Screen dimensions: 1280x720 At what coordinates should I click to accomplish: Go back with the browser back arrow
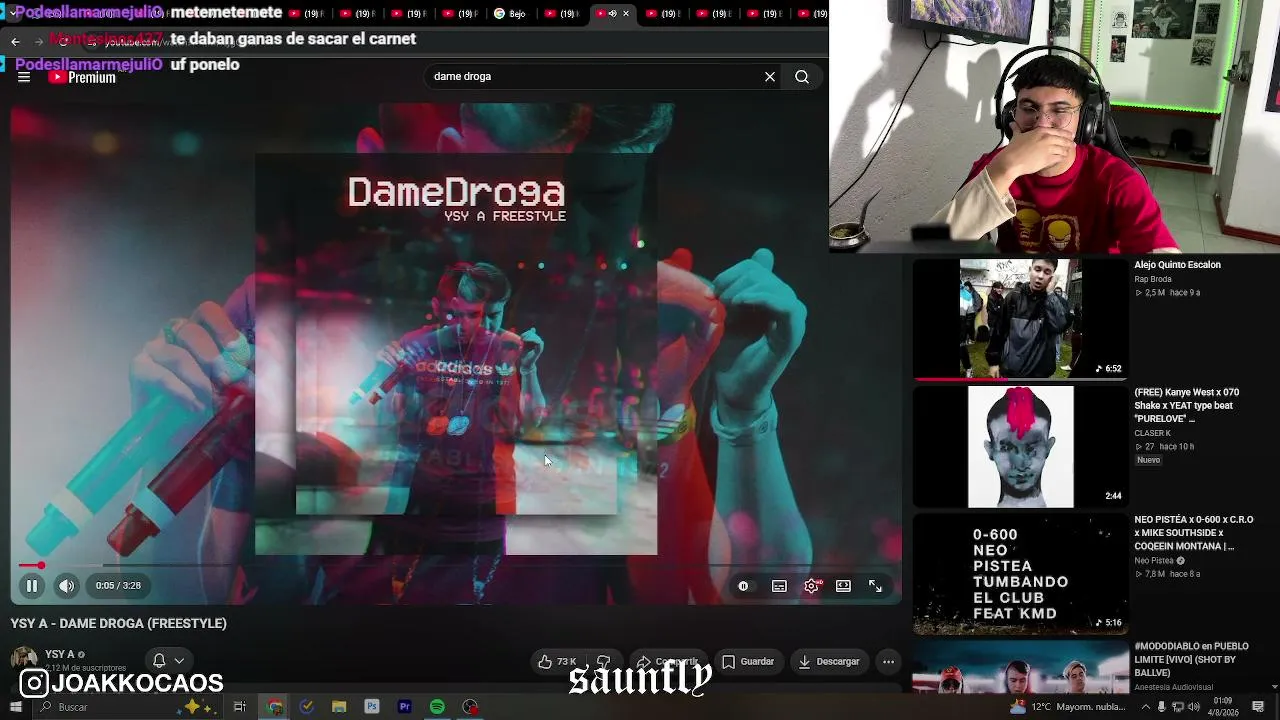pyautogui.click(x=15, y=41)
